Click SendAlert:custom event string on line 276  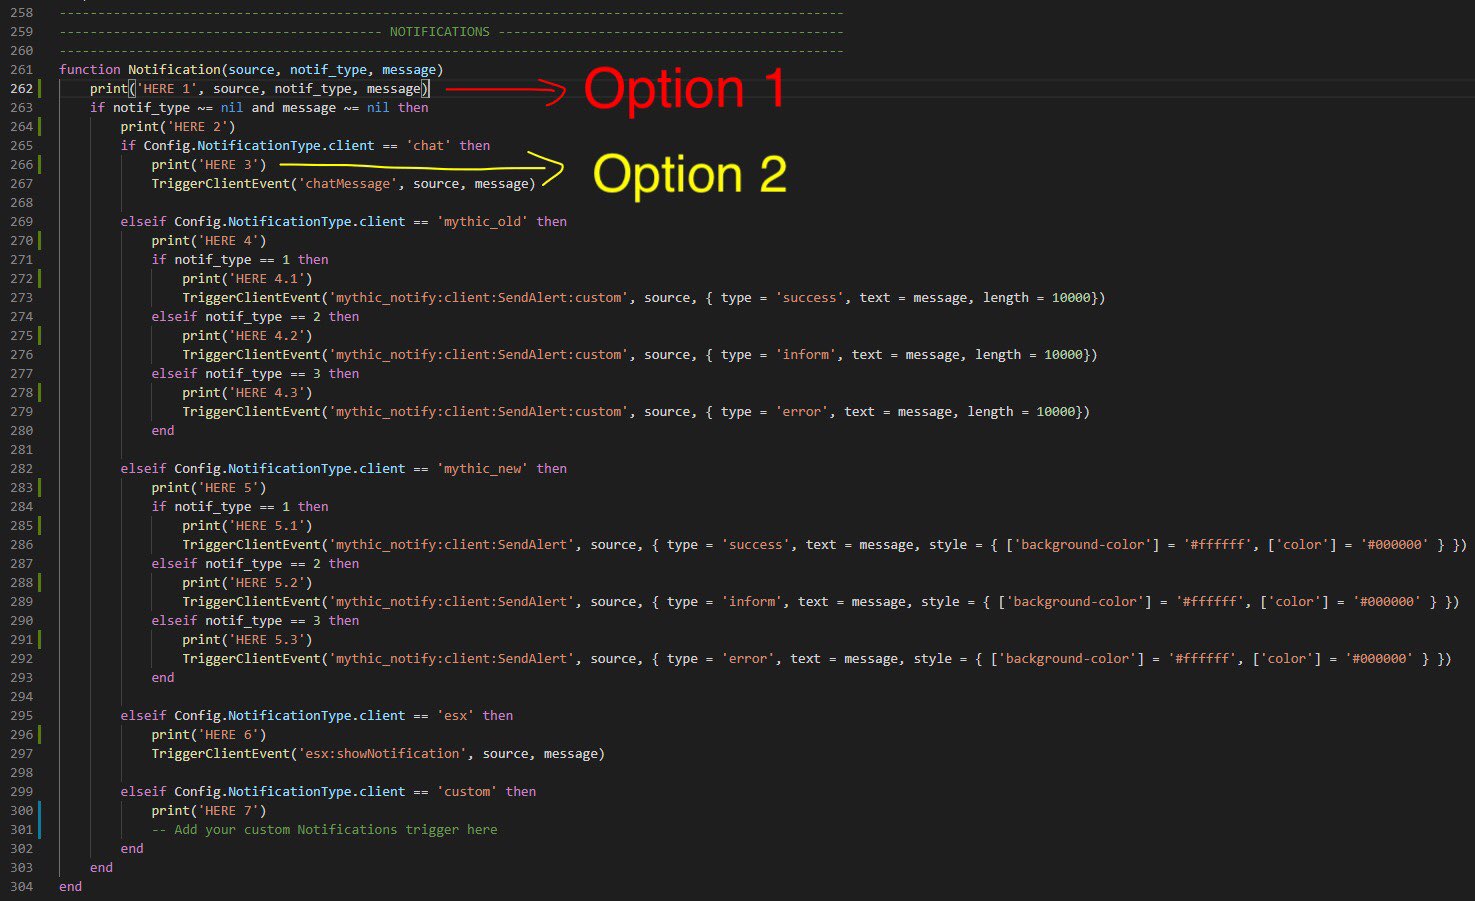pos(478,354)
